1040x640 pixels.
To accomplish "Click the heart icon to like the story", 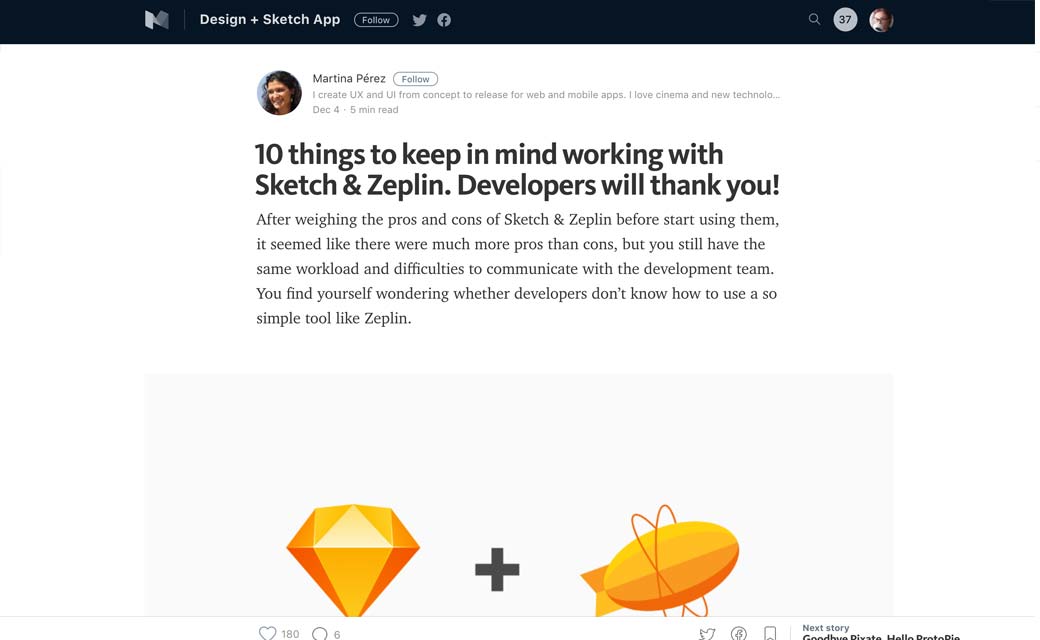I will coord(267,633).
